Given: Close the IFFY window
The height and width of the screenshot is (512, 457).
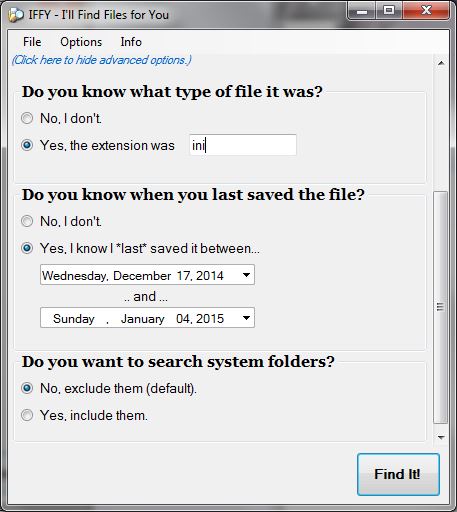Looking at the screenshot, I should coord(426,11).
